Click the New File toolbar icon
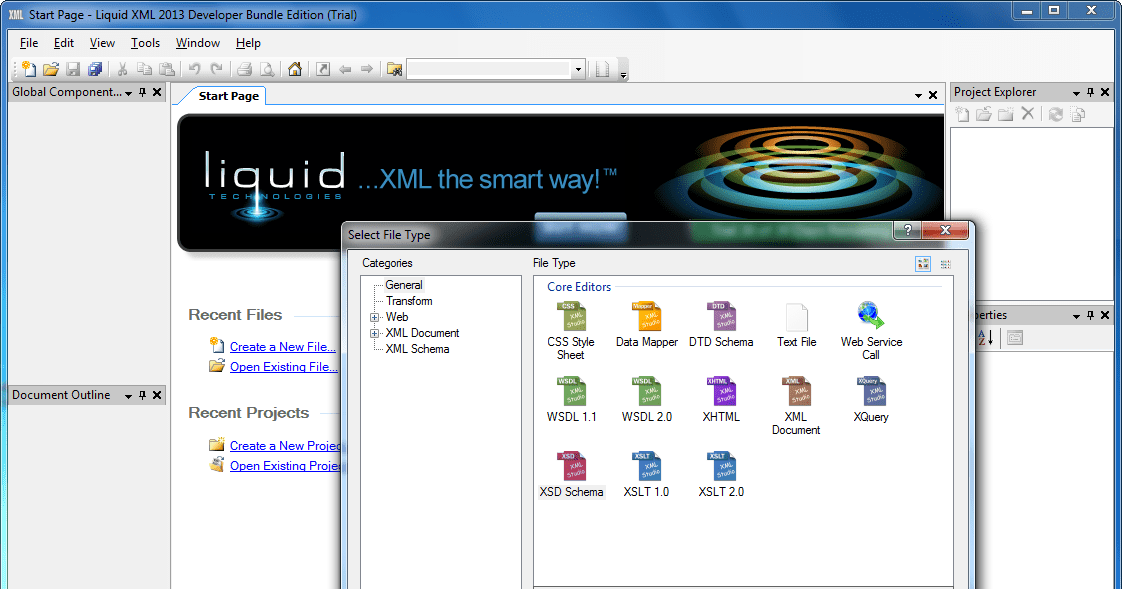The height and width of the screenshot is (589, 1122). [29, 69]
